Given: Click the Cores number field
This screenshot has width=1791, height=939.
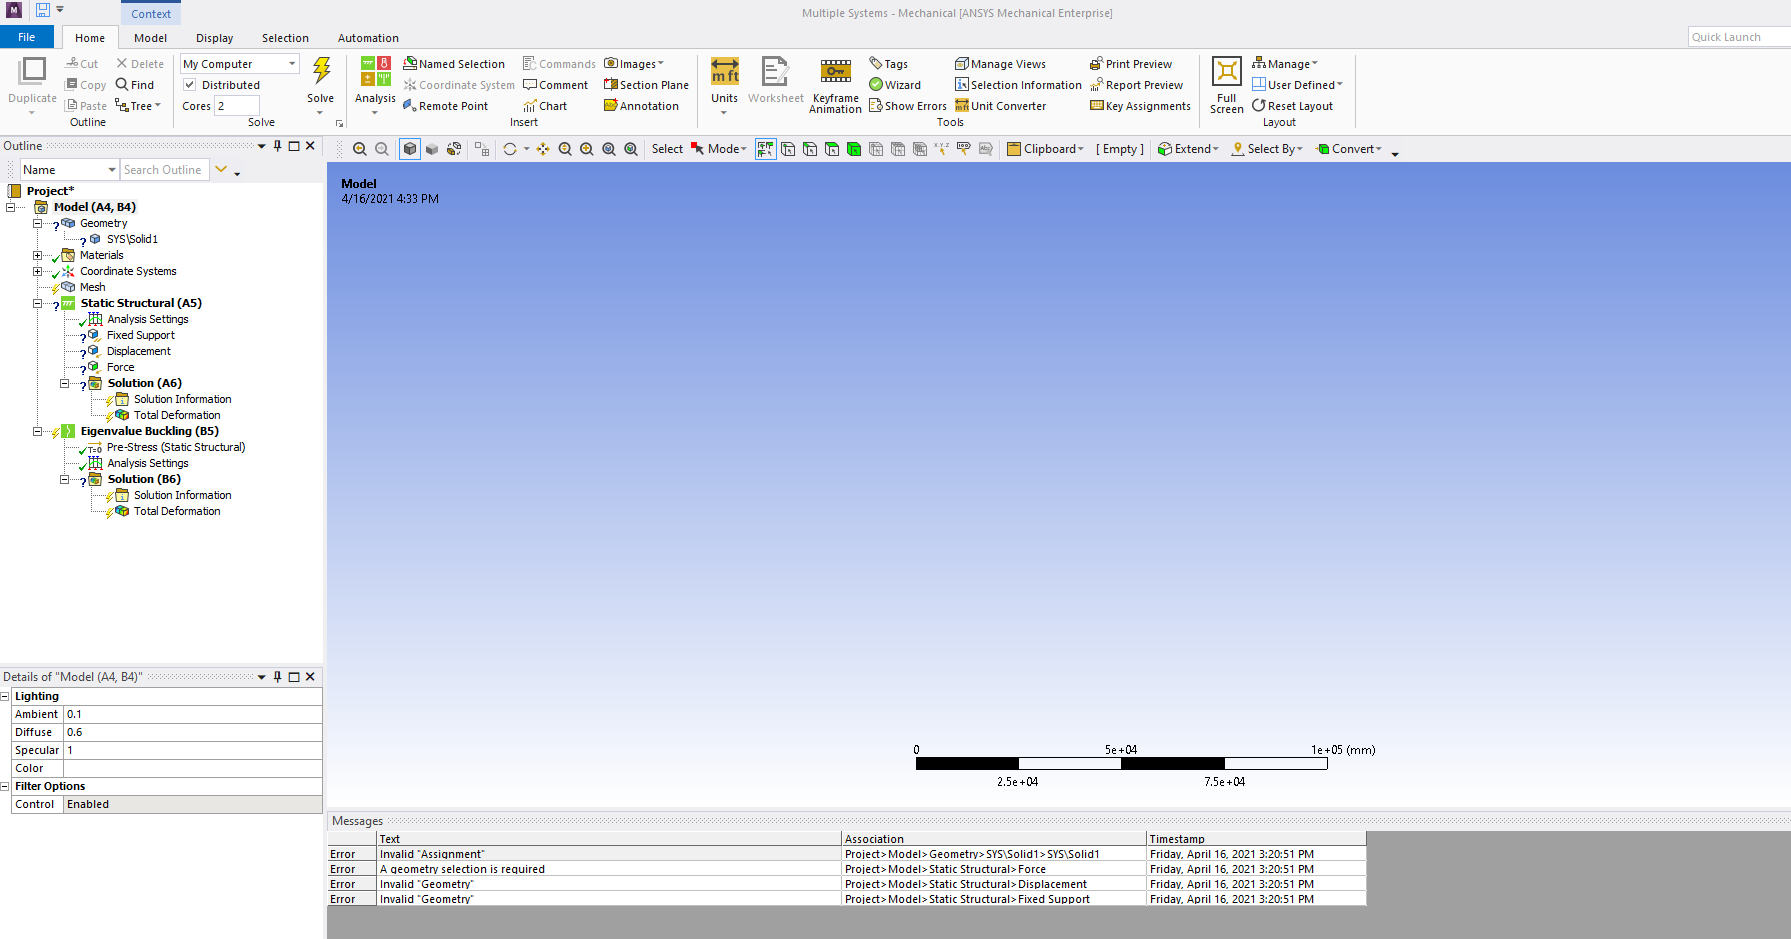Looking at the screenshot, I should [237, 106].
